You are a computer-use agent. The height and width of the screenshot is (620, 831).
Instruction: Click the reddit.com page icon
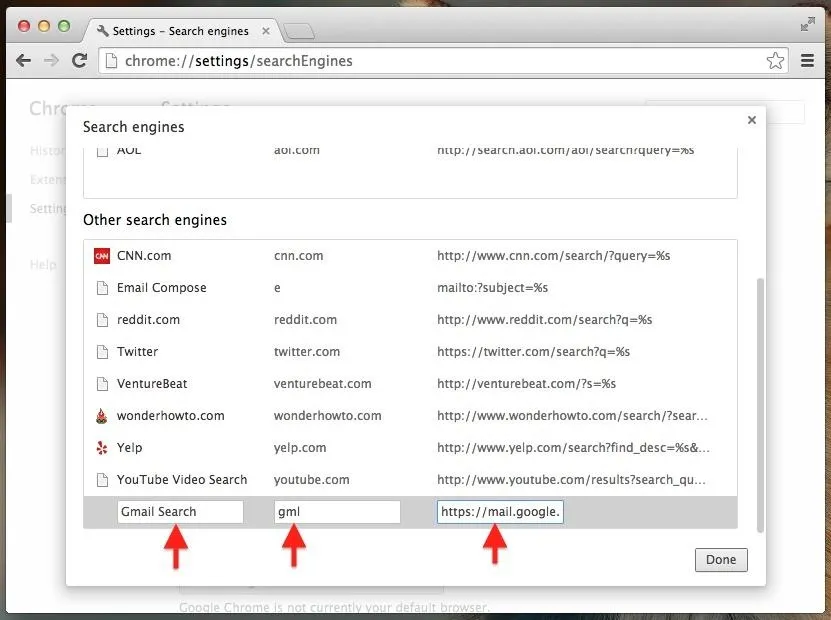102,320
